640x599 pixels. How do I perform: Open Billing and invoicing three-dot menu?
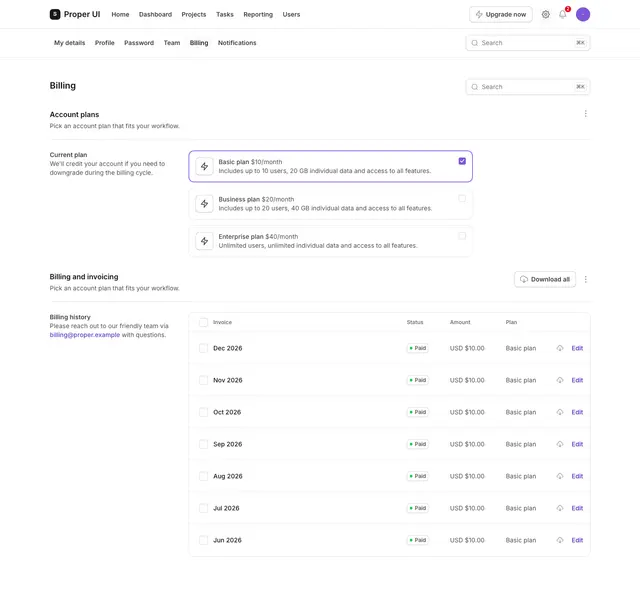click(585, 280)
